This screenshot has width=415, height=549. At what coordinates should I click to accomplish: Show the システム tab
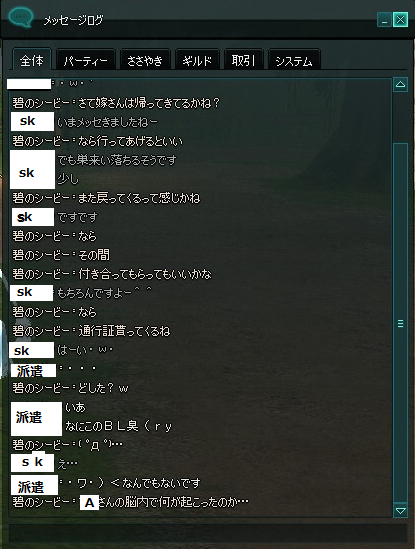point(294,61)
